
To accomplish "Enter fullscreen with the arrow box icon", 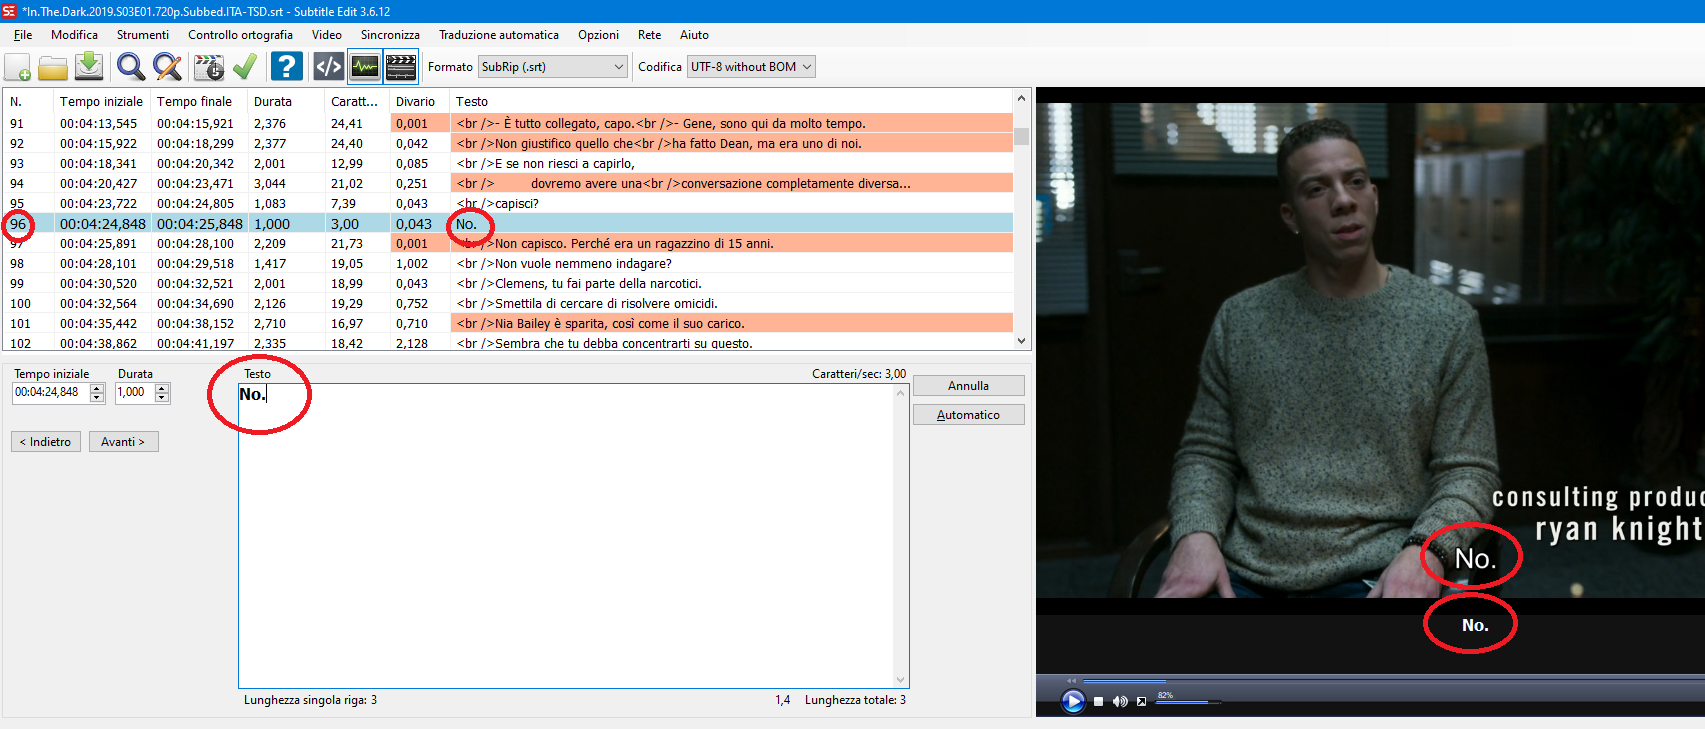I will pos(1141,702).
